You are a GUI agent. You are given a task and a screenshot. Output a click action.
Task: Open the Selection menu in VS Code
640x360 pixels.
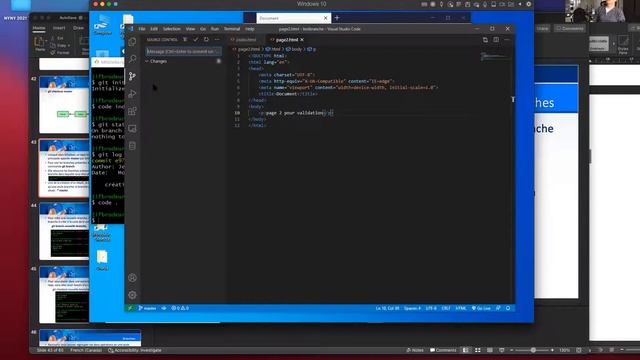(x=171, y=29)
